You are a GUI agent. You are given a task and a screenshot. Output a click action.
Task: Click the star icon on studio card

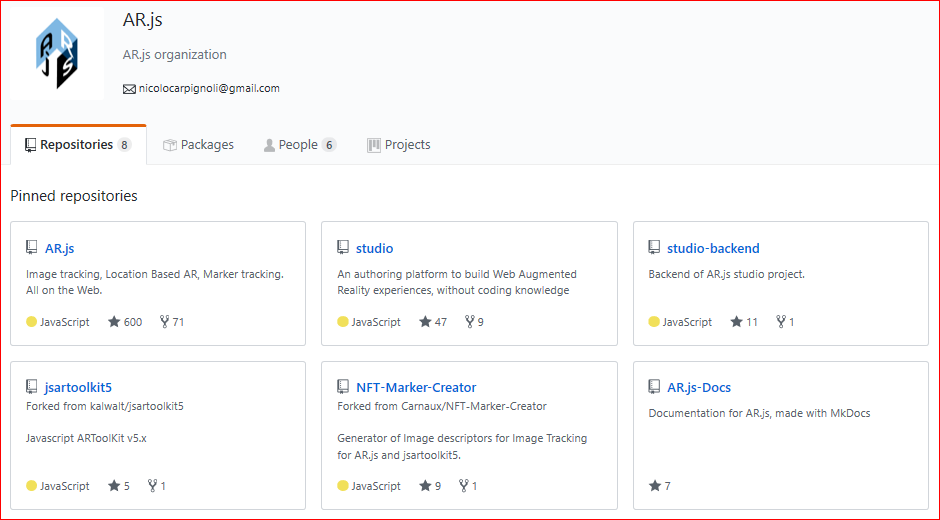[425, 322]
